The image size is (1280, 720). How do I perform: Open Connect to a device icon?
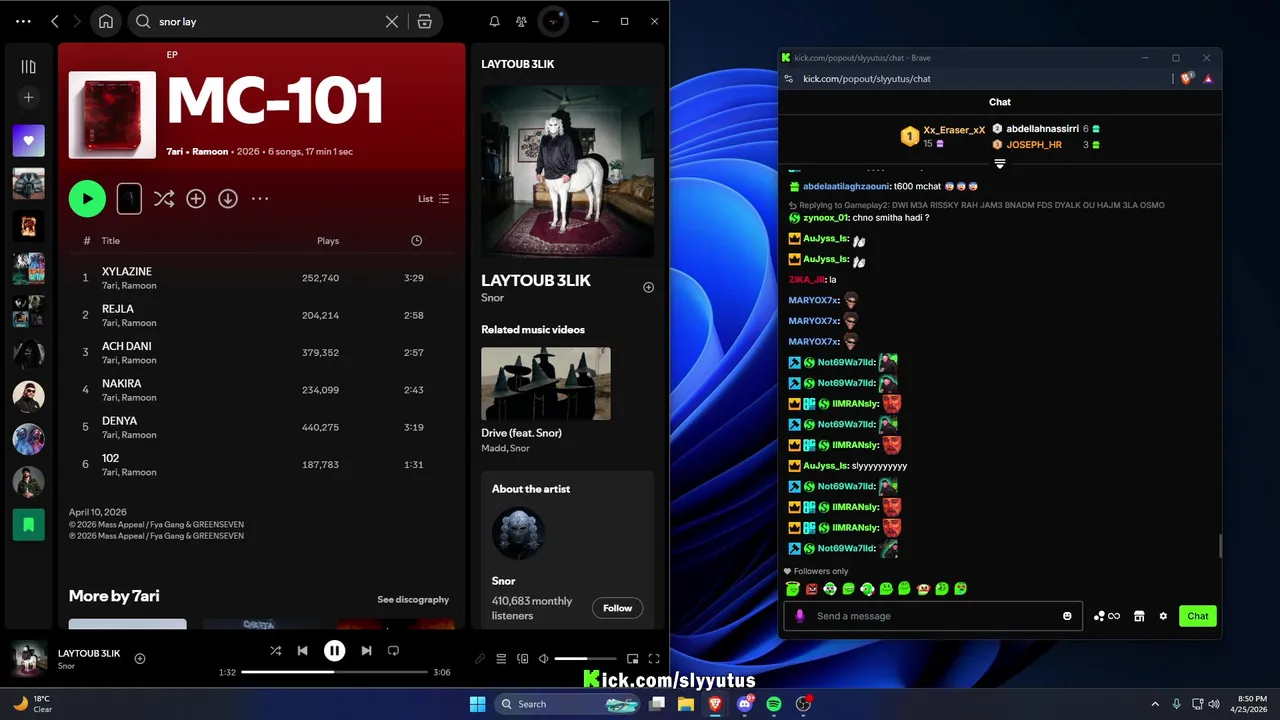pos(522,658)
